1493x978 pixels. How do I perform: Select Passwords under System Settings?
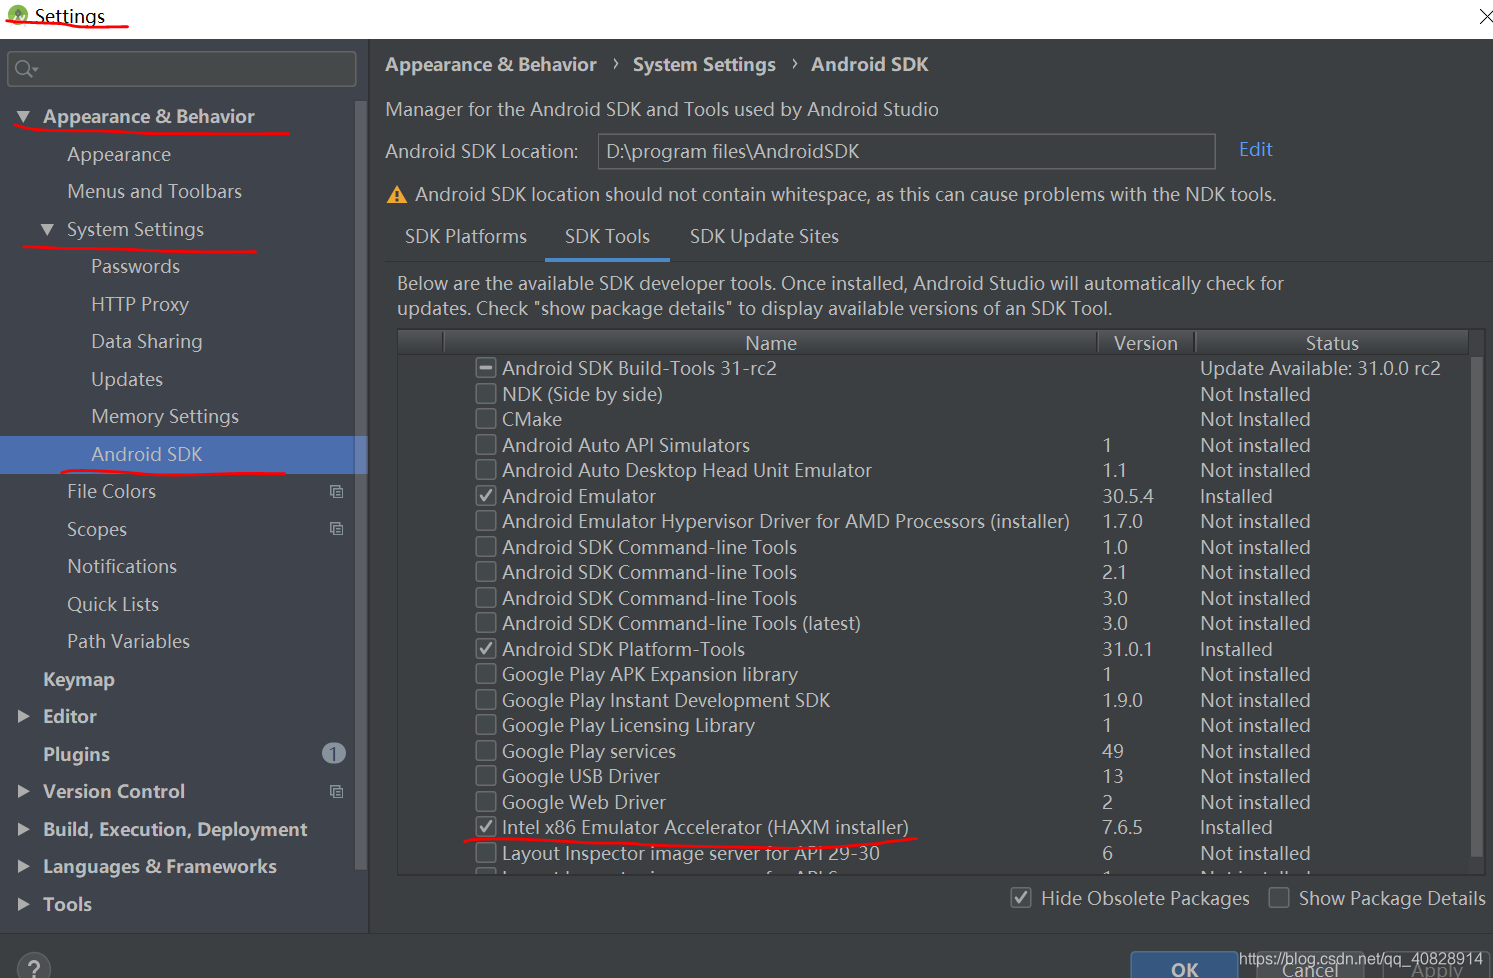click(135, 267)
